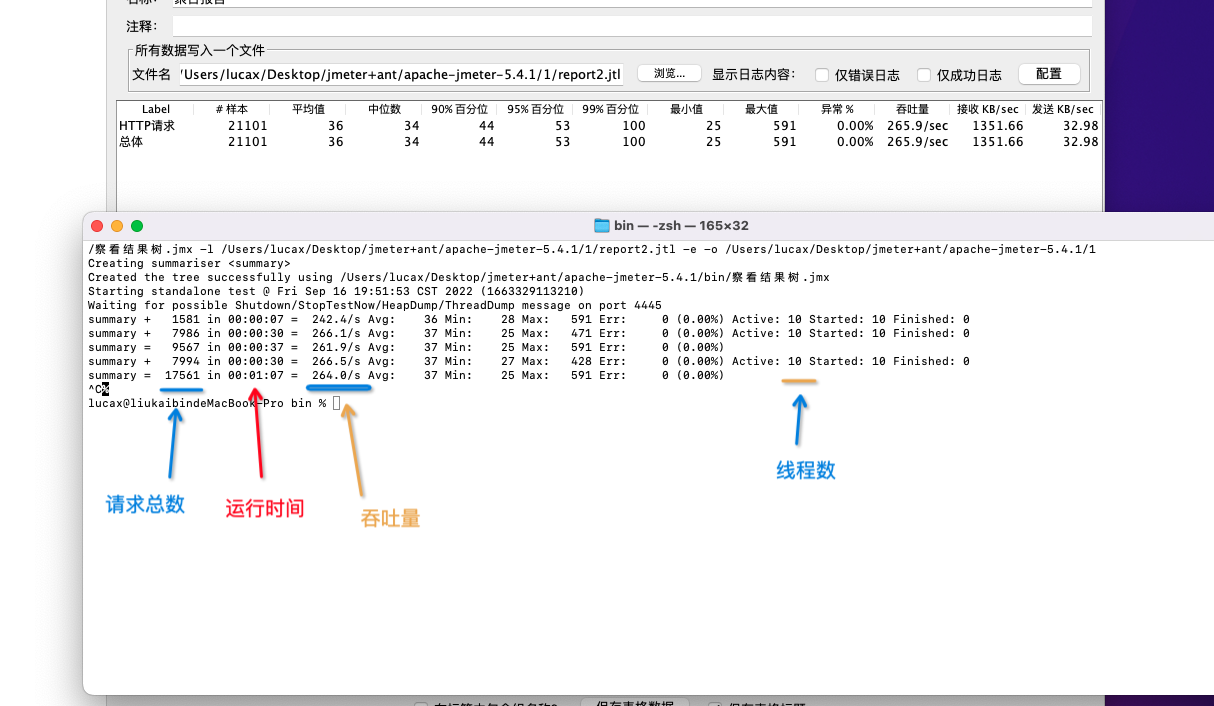Click 'Waiting for possible Shutdown' terminal line
Image resolution: width=1214 pixels, height=706 pixels.
pos(375,305)
